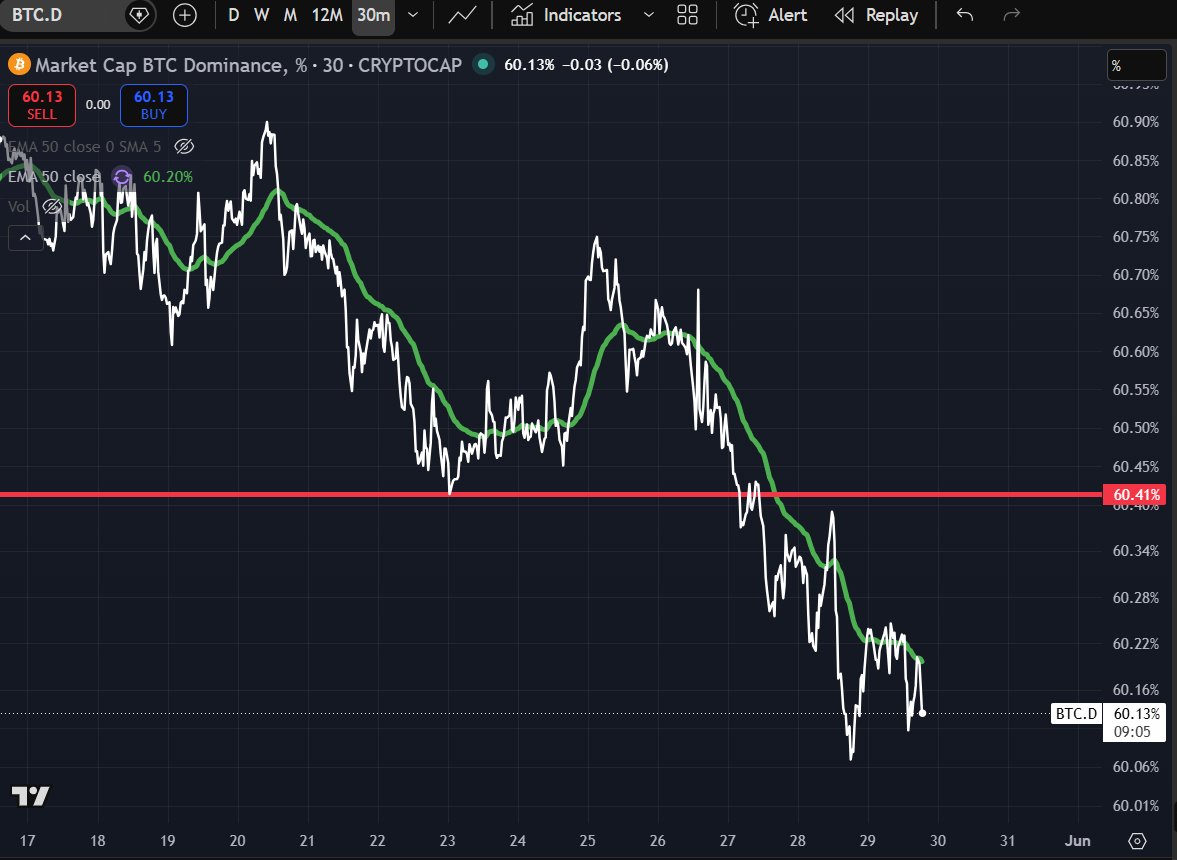Undo the last chart action
This screenshot has height=860, width=1177.
(965, 15)
